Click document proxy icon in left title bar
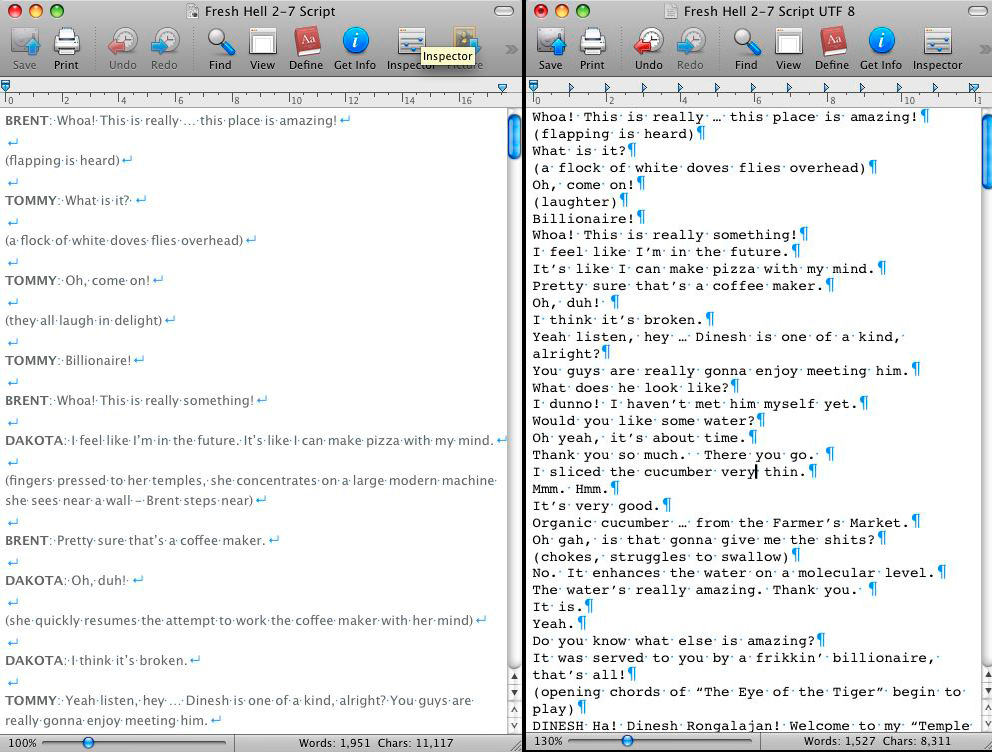This screenshot has height=752, width=992. click(193, 11)
